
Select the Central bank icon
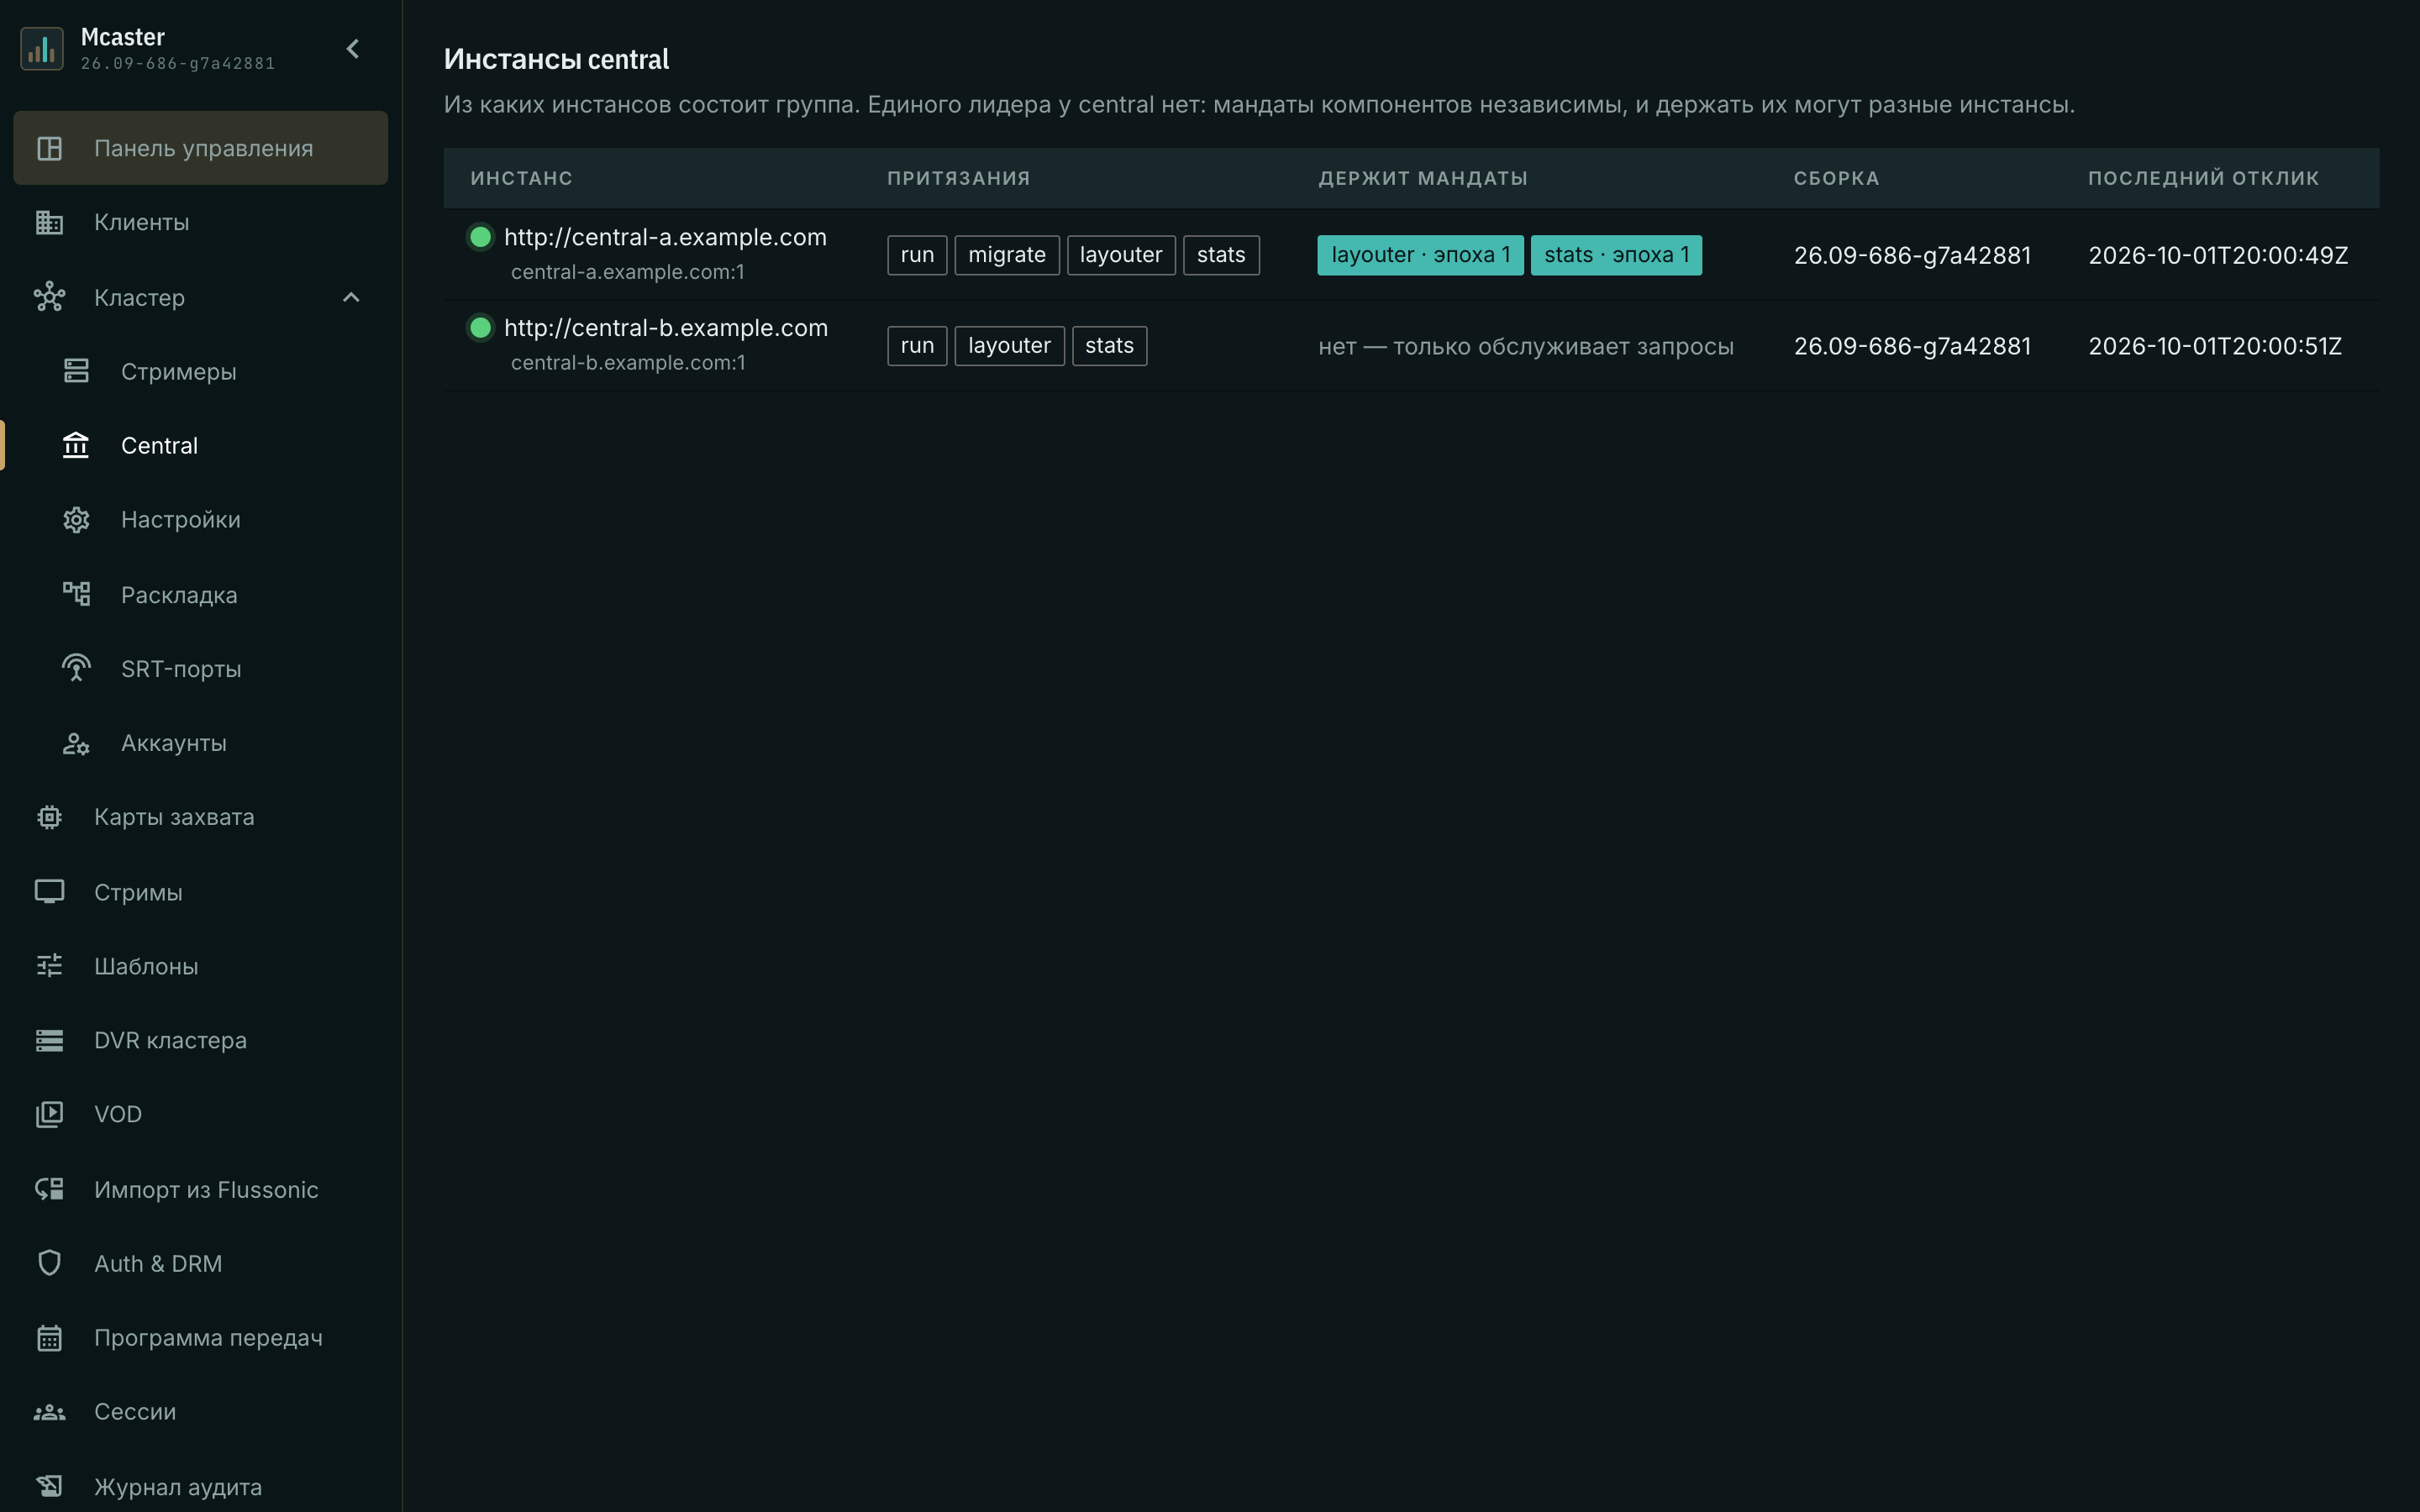tap(76, 445)
